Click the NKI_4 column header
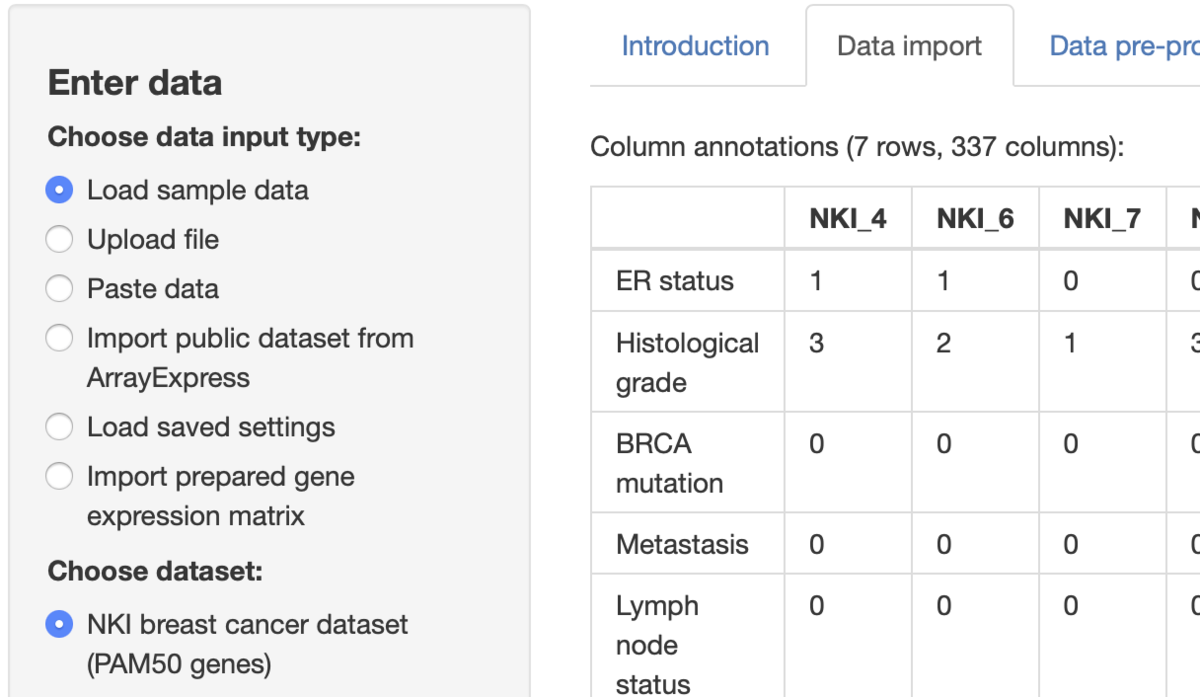Image resolution: width=1200 pixels, height=697 pixels. point(848,218)
